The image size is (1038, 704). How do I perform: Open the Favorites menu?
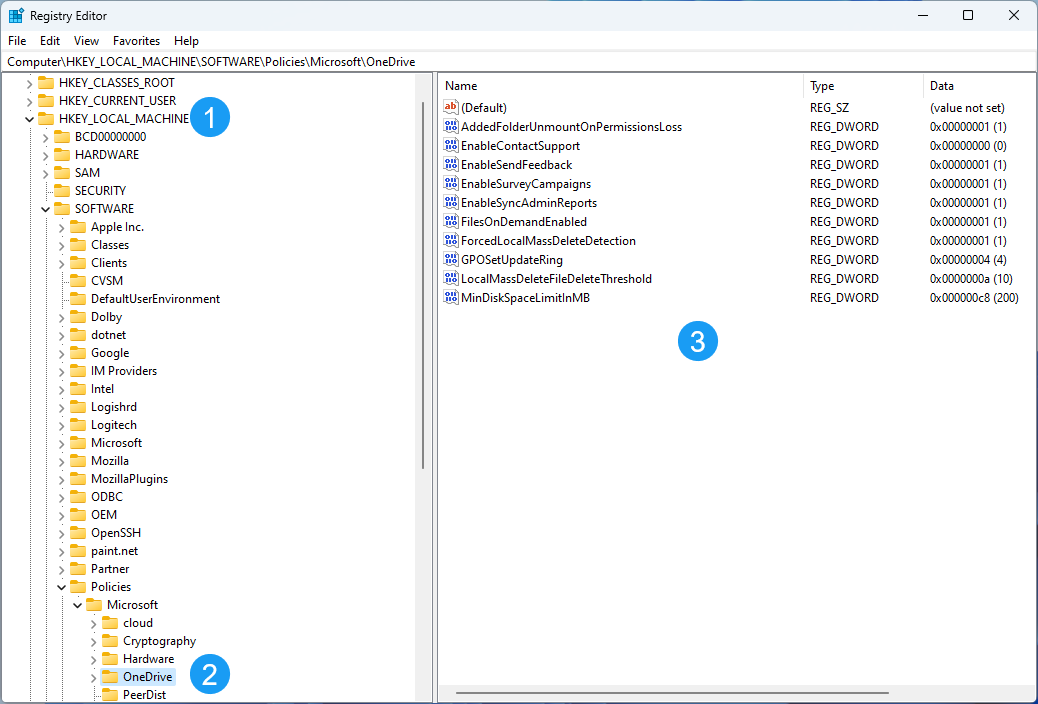tap(136, 41)
